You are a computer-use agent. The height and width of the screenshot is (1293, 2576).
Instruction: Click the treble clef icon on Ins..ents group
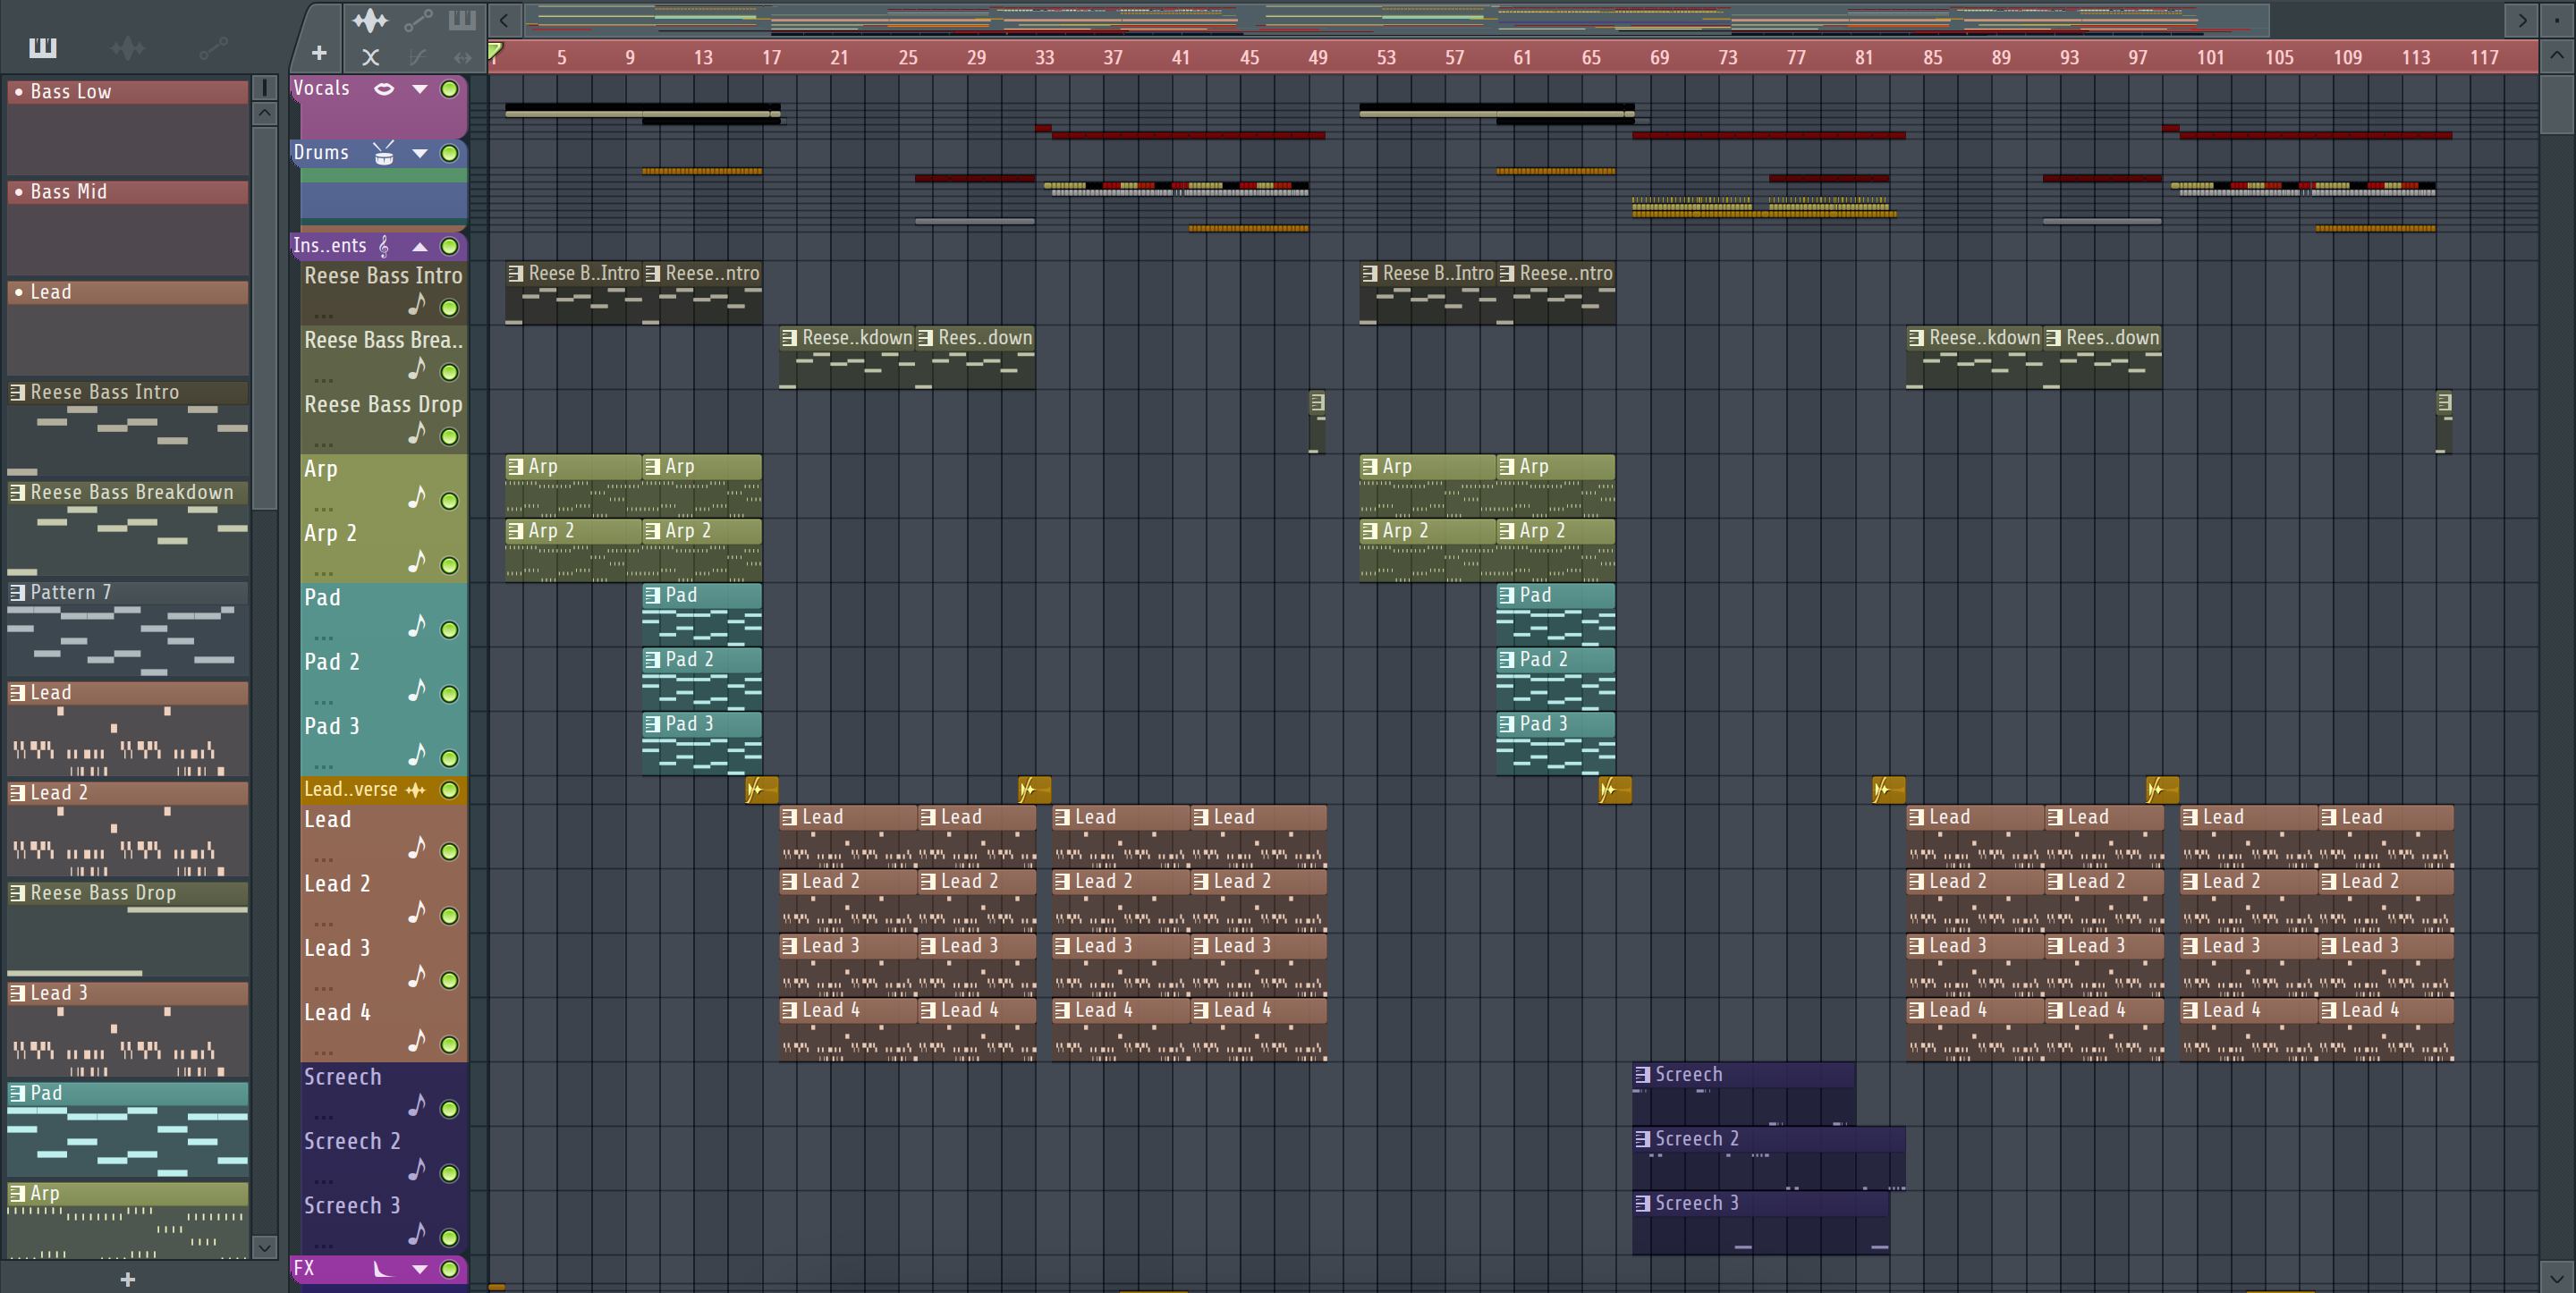pos(384,246)
